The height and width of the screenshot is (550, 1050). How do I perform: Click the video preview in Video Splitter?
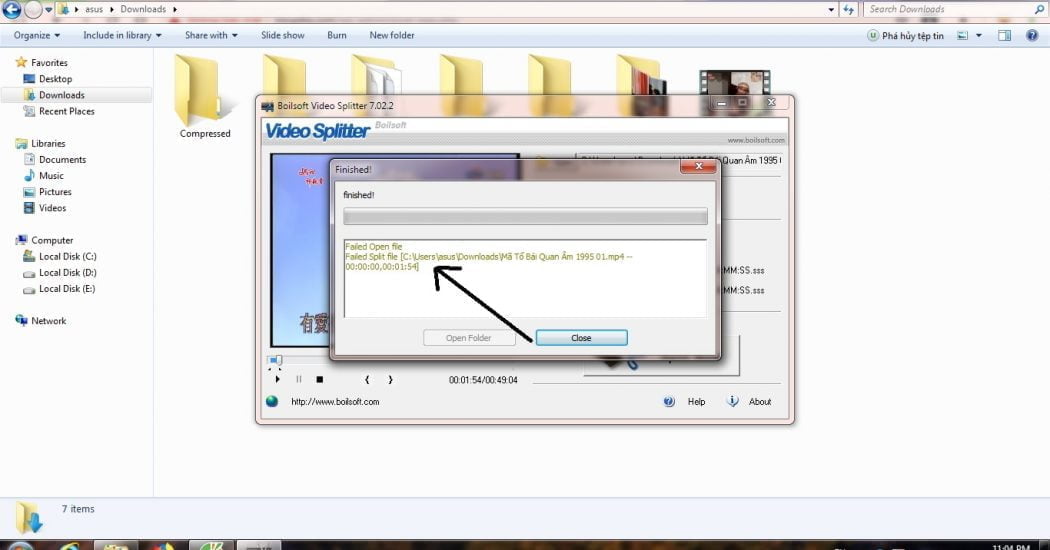300,250
